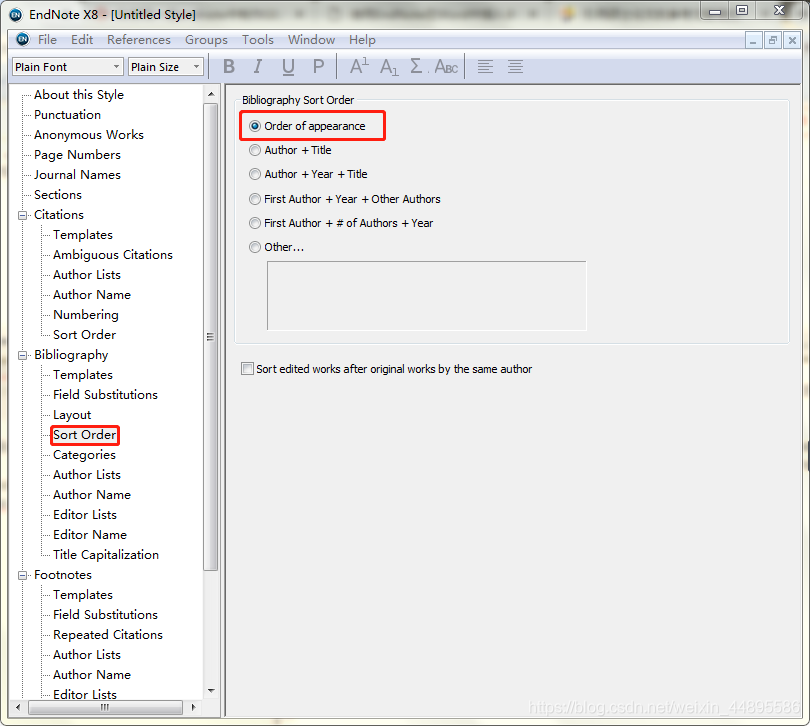Justify text alignment icon
810x726 pixels.
[x=515, y=67]
